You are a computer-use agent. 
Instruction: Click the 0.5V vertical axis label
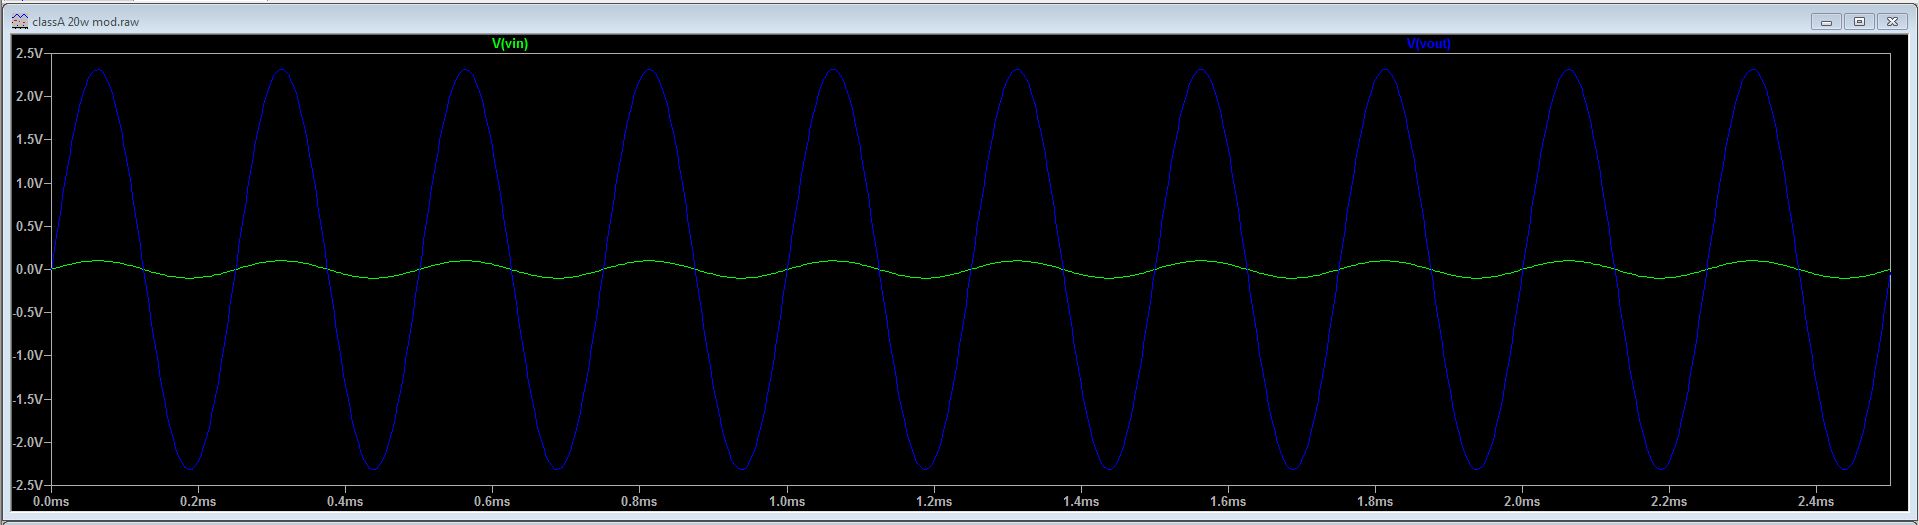pyautogui.click(x=29, y=226)
